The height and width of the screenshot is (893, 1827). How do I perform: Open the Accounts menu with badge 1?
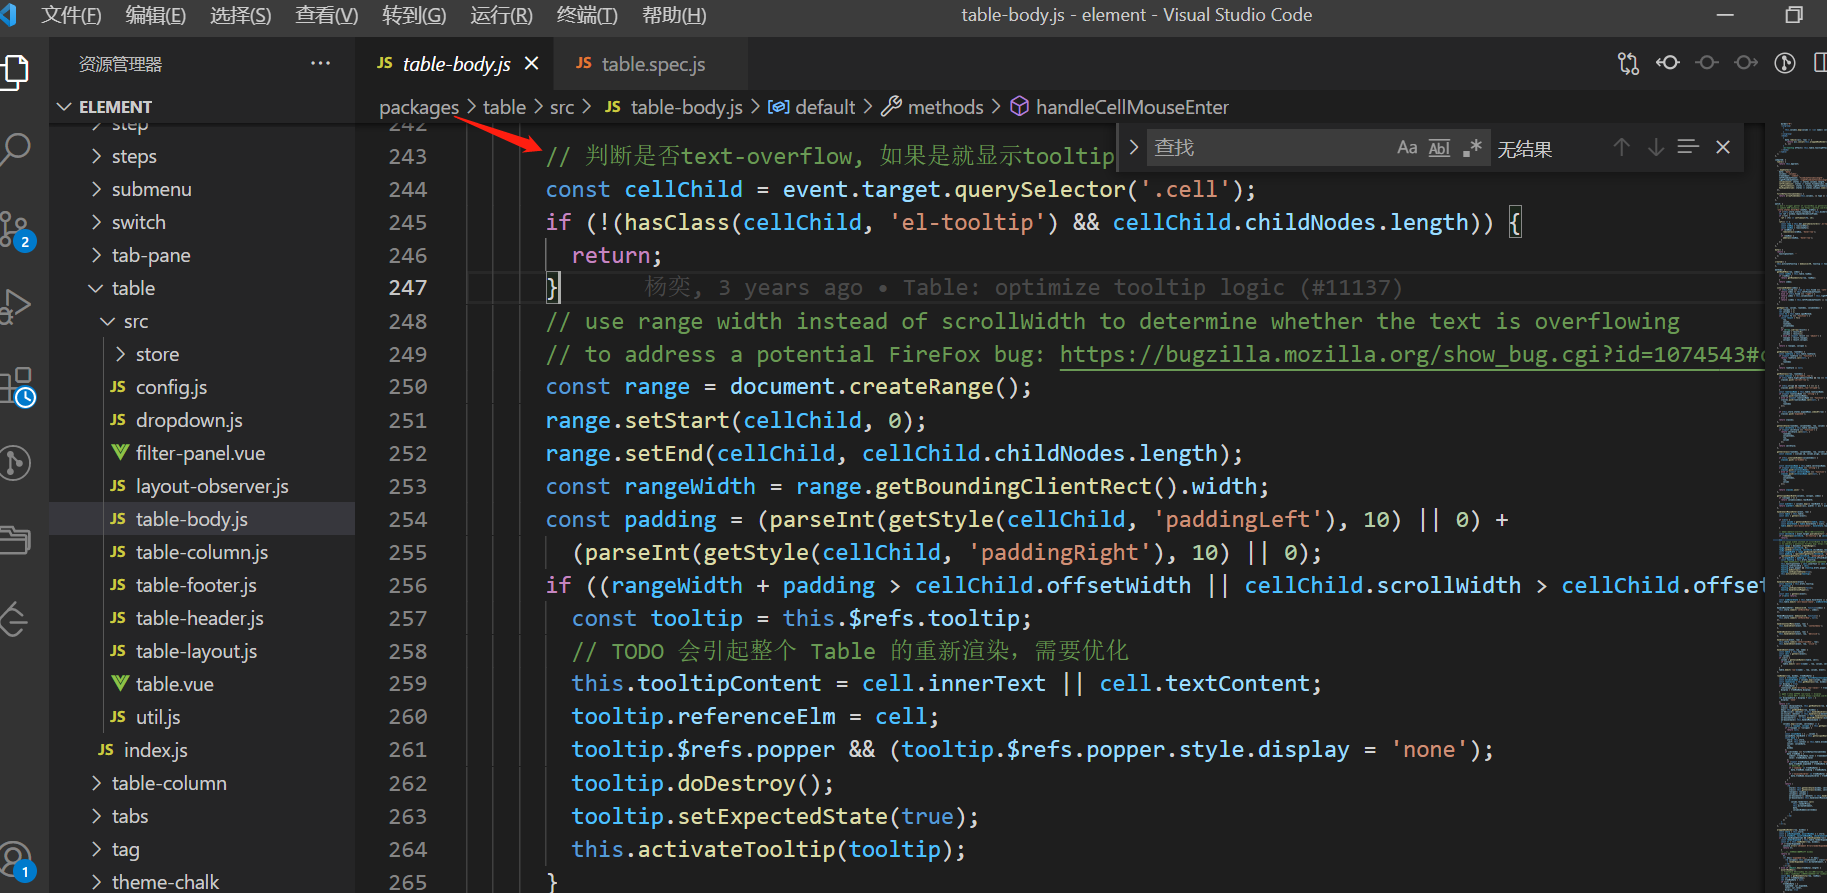coord(16,860)
